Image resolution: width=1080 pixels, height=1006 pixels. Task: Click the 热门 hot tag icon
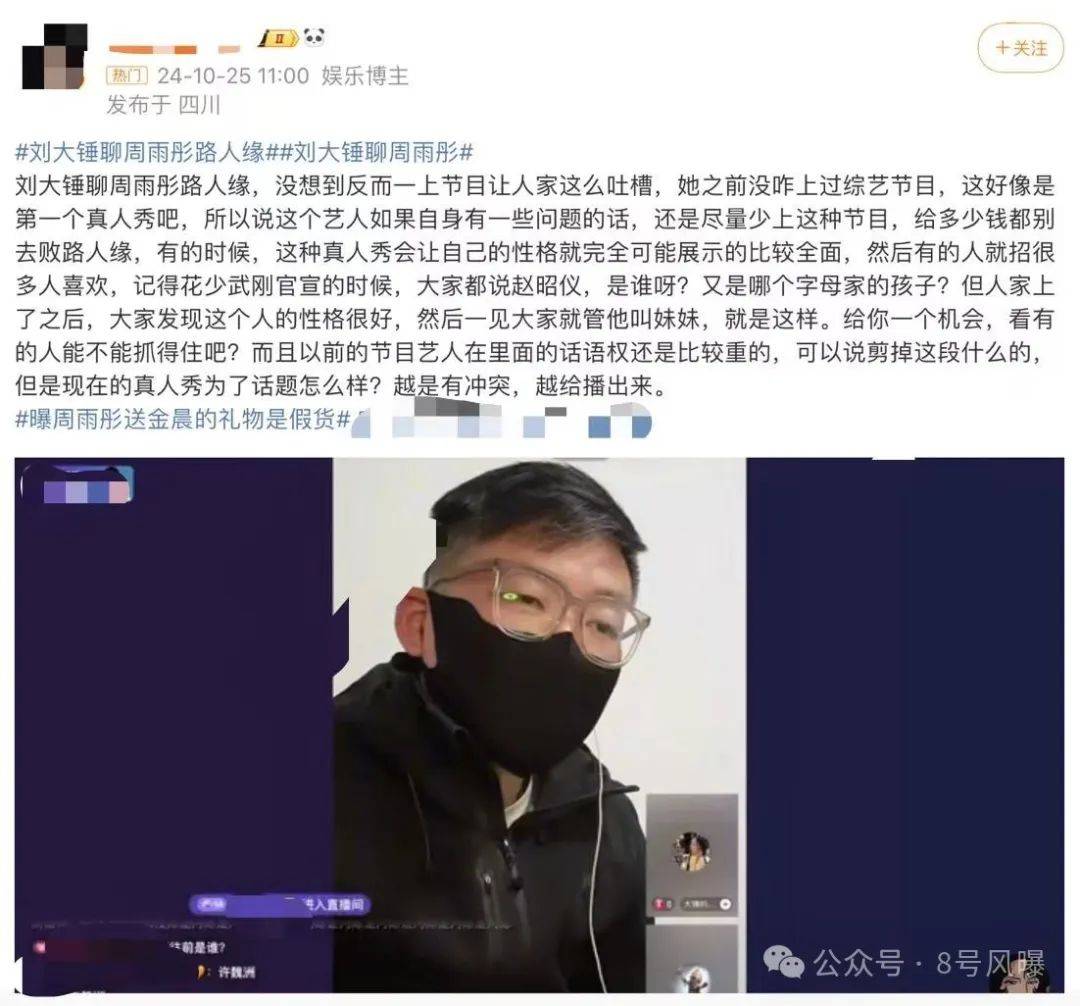coord(127,75)
